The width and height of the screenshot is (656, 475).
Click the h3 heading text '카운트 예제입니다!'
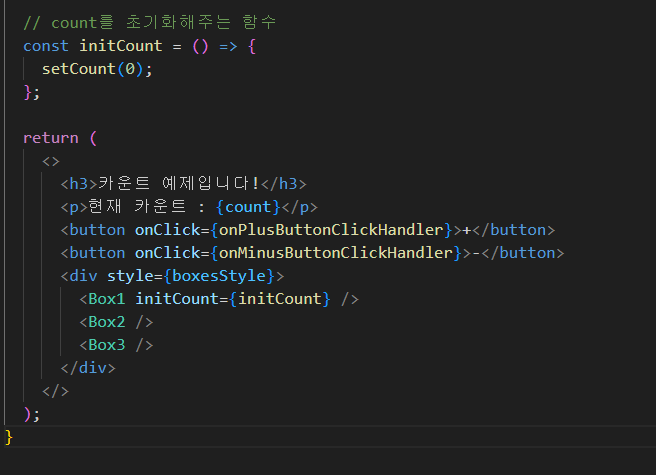tap(179, 184)
